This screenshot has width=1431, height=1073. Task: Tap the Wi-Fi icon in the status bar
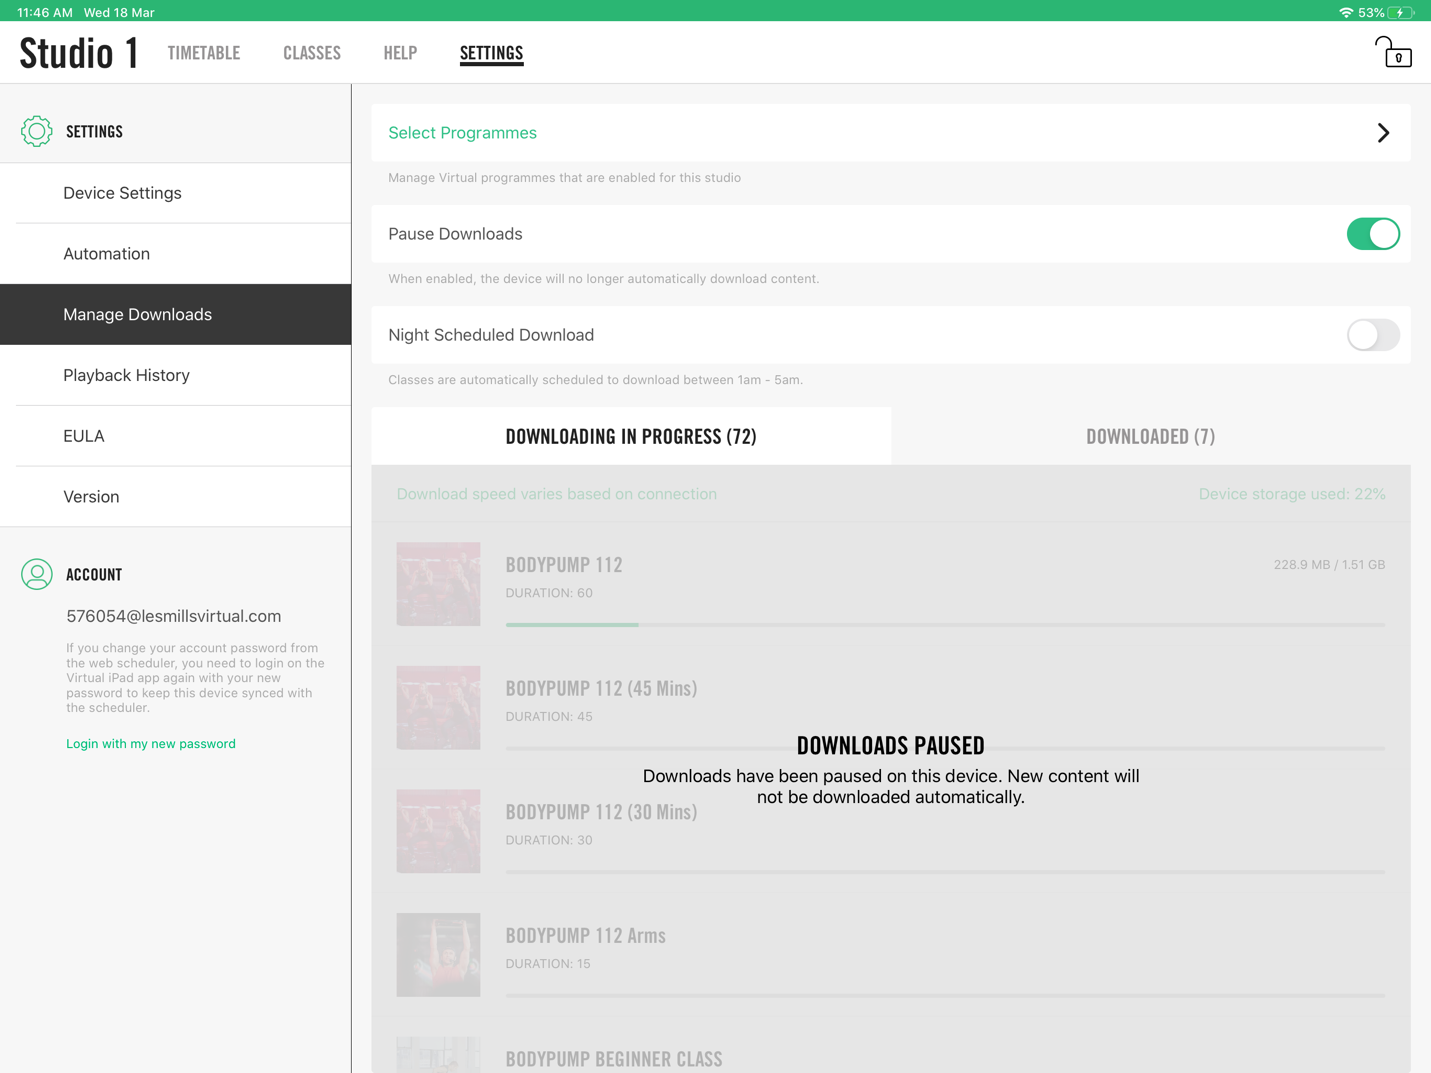[x=1346, y=12]
